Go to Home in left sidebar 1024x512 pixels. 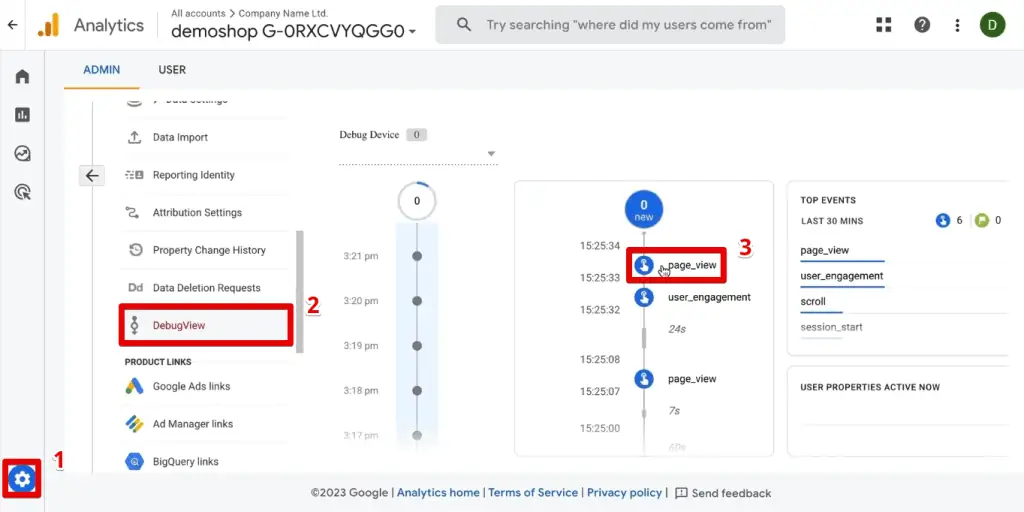click(22, 76)
